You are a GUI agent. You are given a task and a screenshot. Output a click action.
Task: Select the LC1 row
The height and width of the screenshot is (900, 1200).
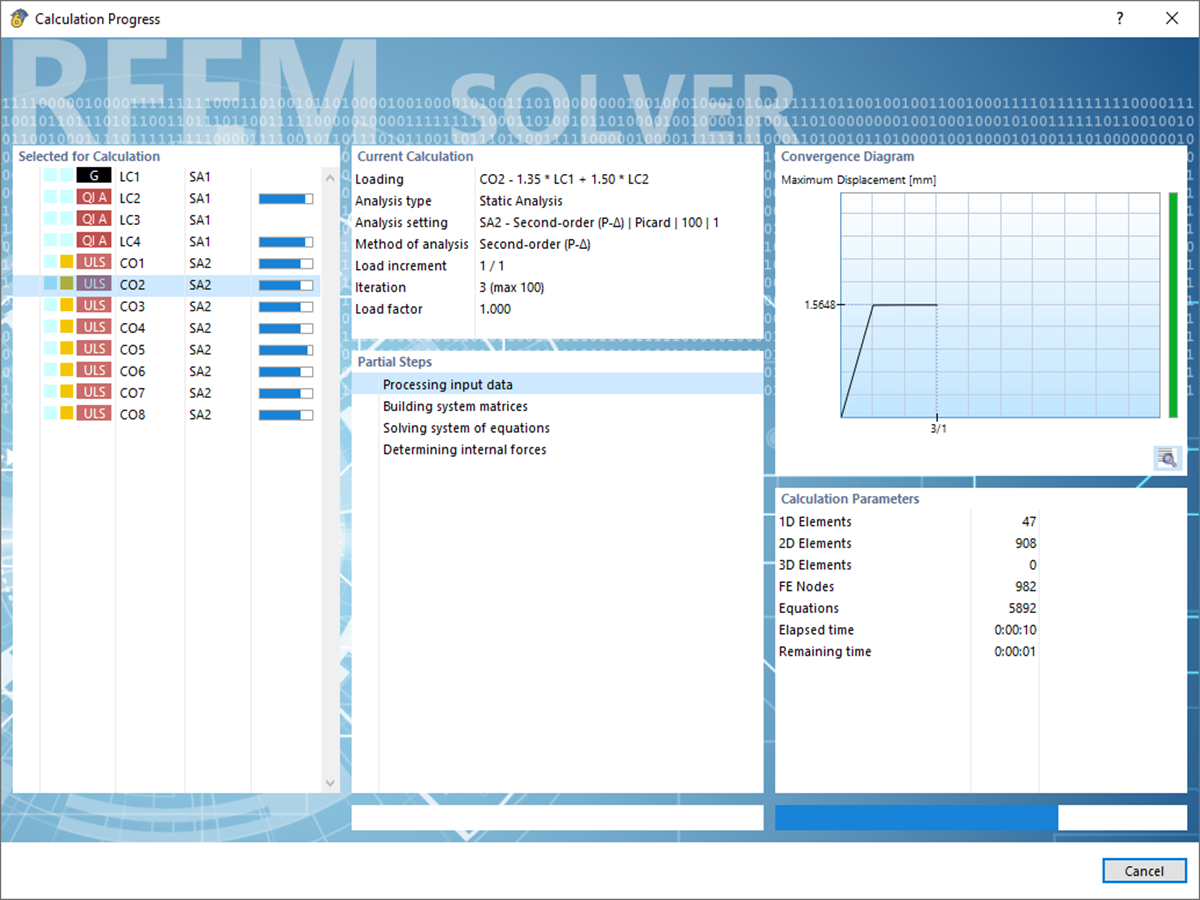click(167, 176)
